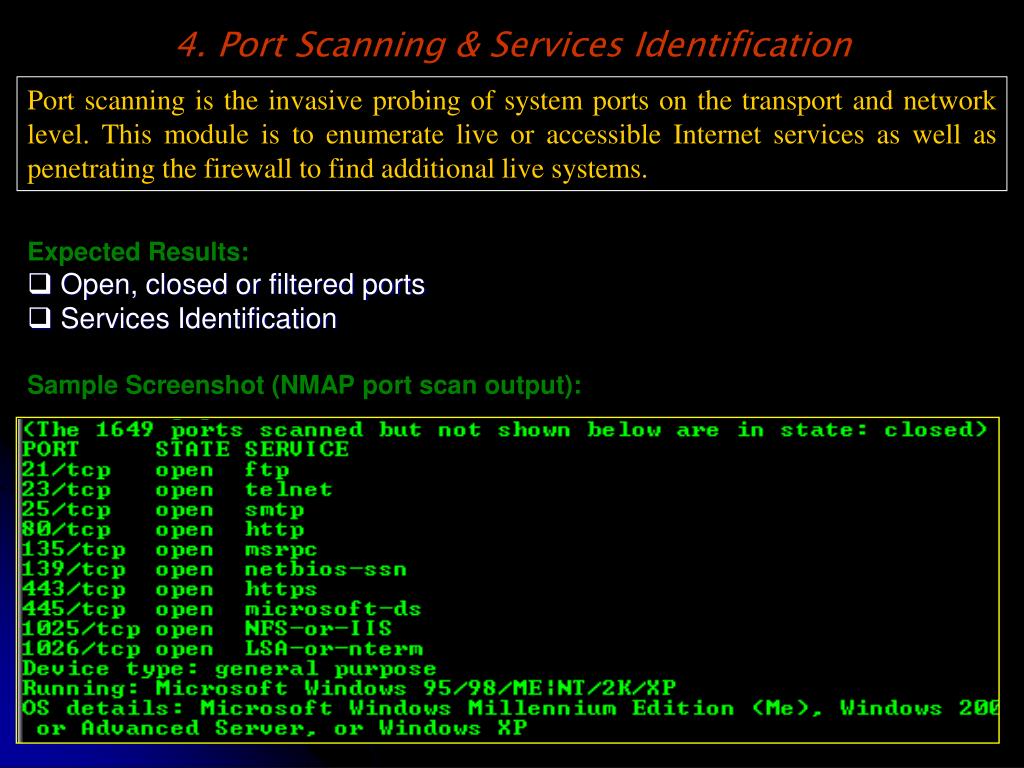The height and width of the screenshot is (768, 1024).
Task: Click the '23/tcp open telnet' line
Action: pos(177,489)
